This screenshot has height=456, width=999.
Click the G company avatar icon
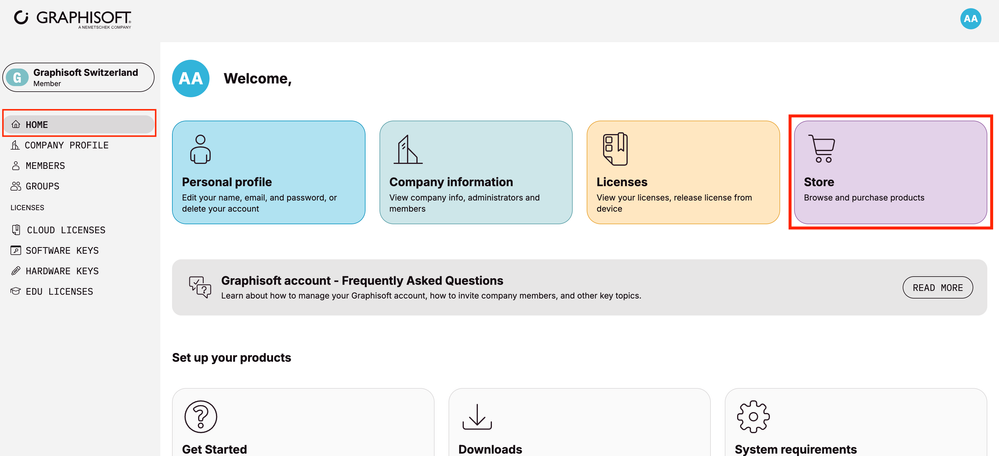click(x=17, y=78)
